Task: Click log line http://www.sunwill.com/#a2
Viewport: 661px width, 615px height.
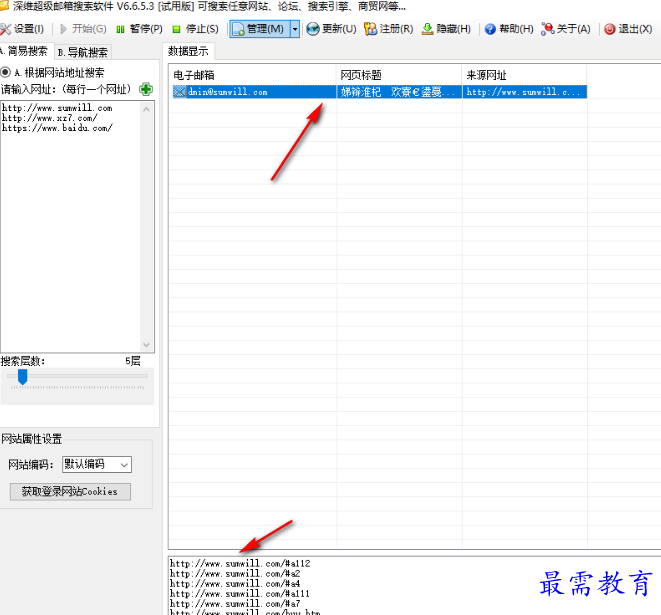Action: pyautogui.click(x=235, y=574)
